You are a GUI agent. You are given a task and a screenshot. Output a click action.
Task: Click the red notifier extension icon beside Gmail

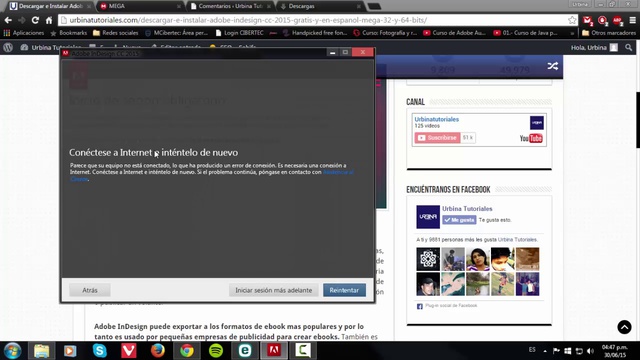(x=602, y=20)
